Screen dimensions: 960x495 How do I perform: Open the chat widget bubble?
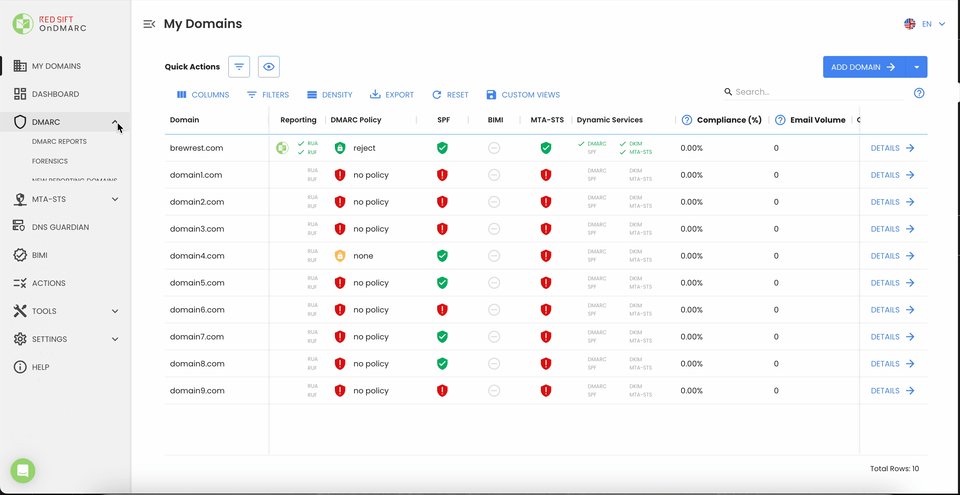pos(23,470)
